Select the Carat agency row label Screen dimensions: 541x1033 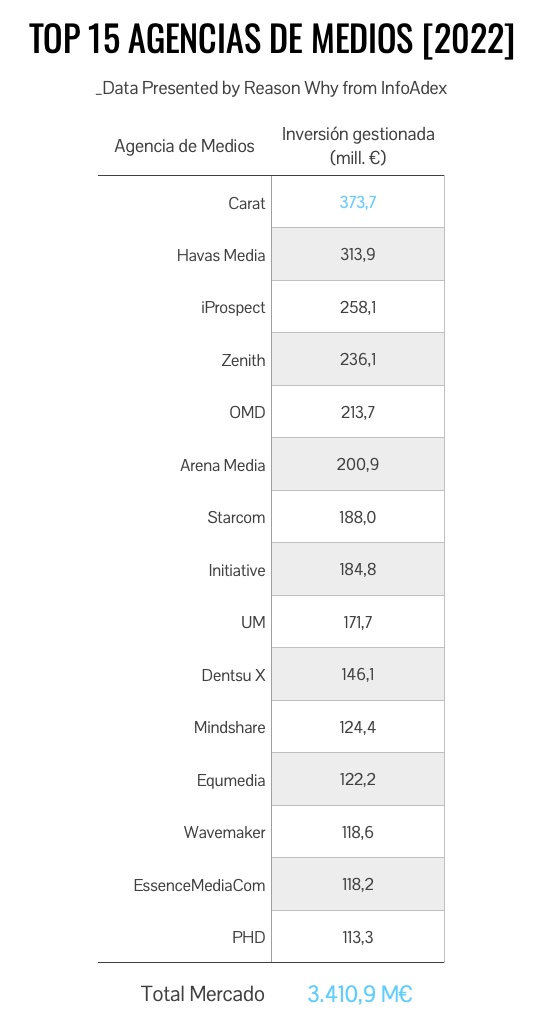click(x=247, y=203)
